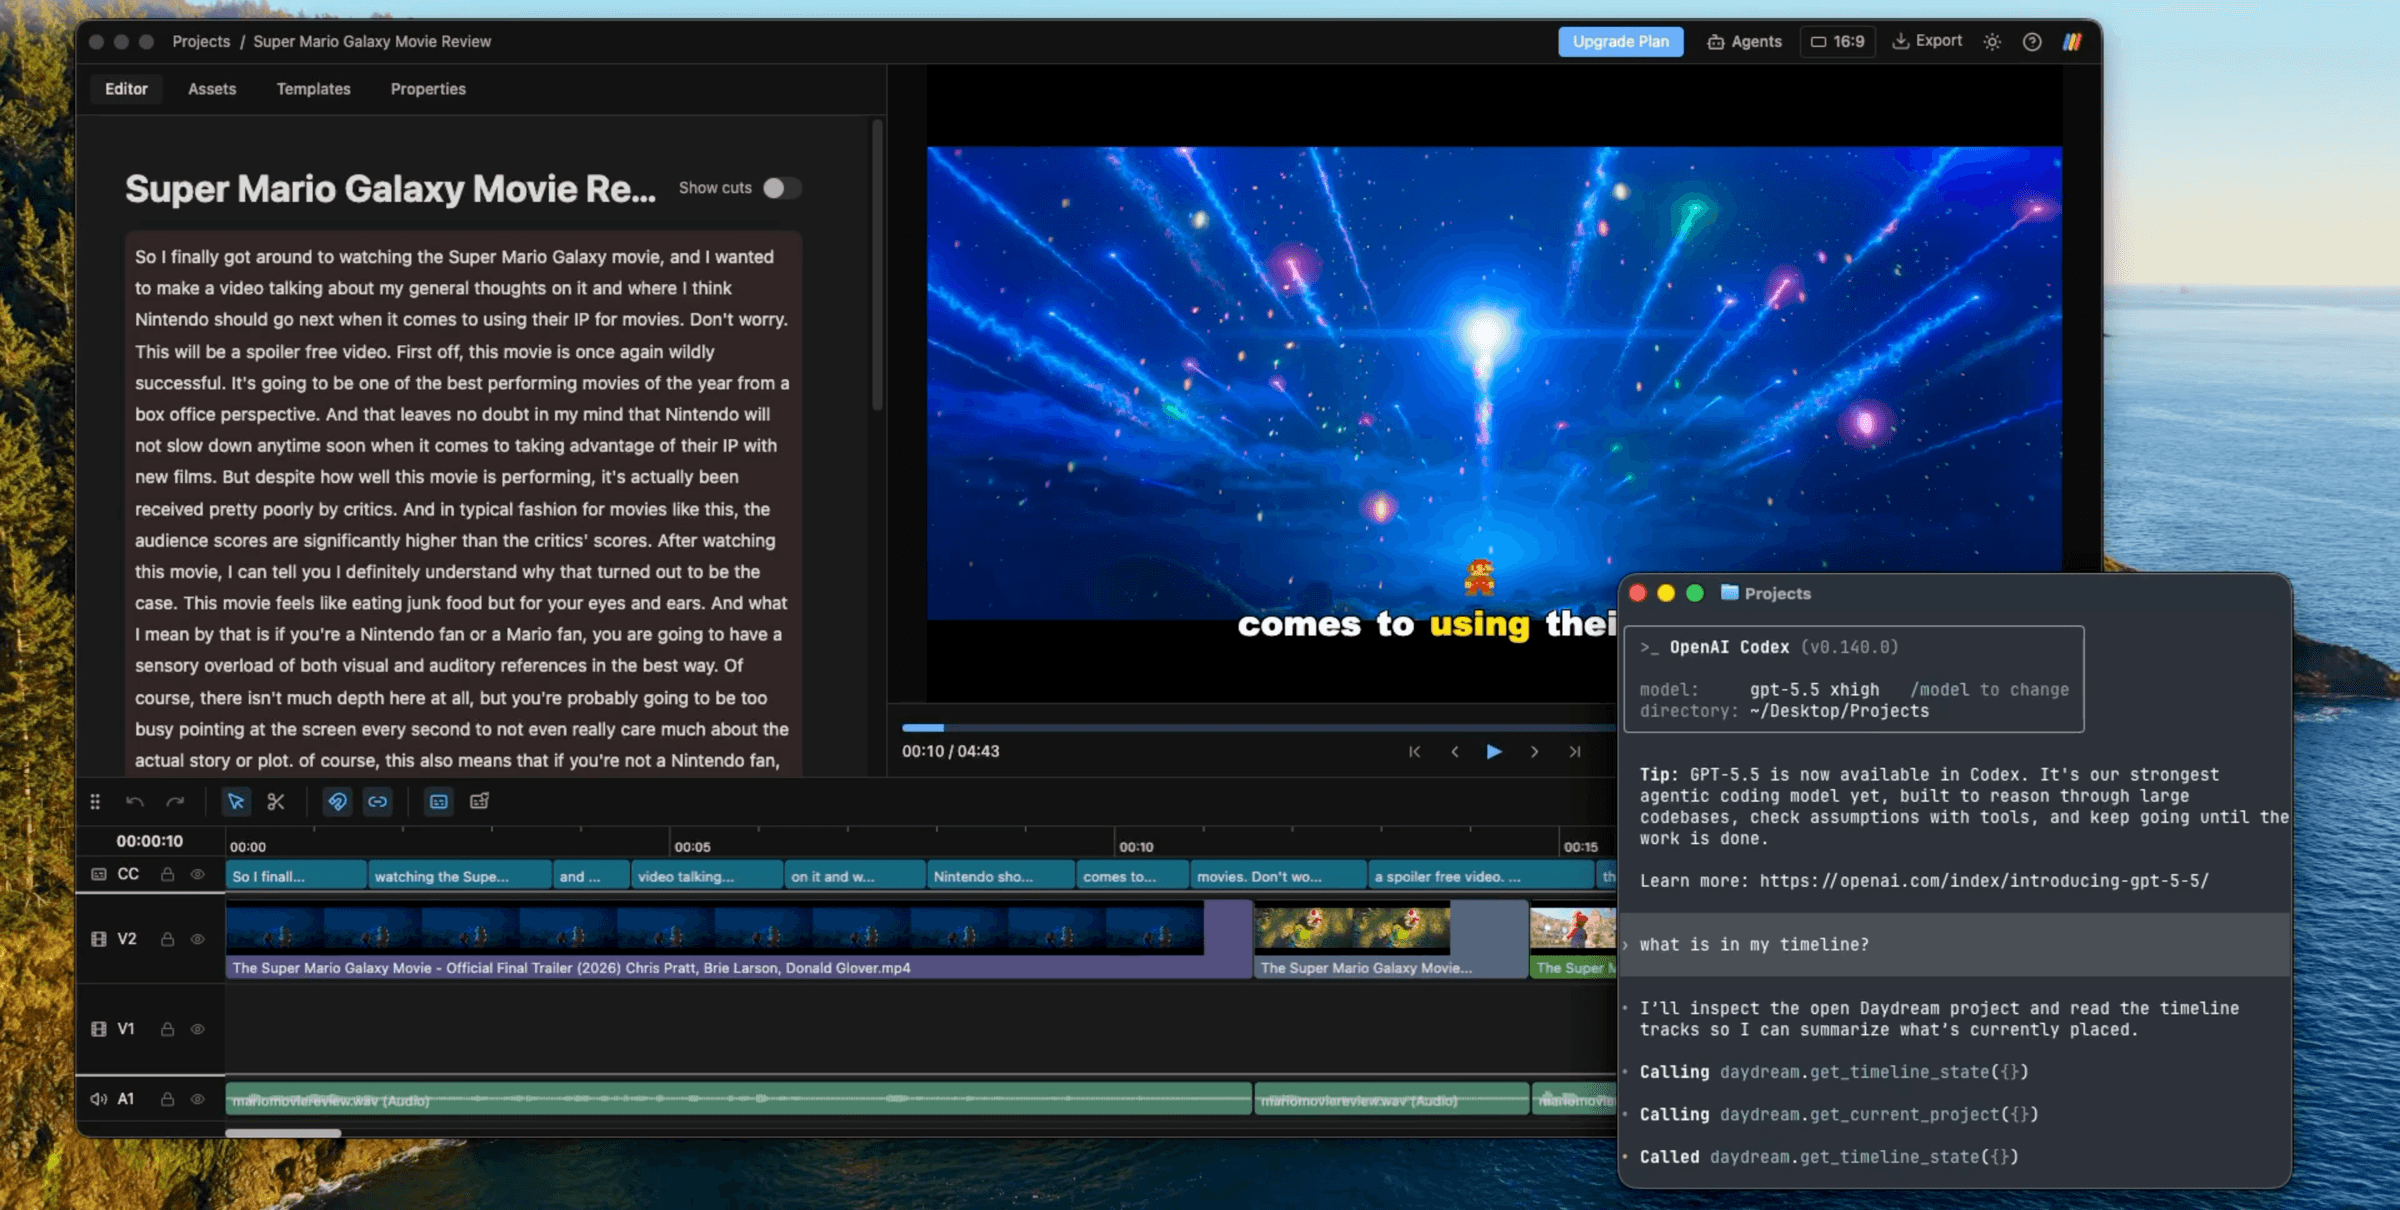Select the second mariomoviereview.wav audio clip
This screenshot has width=2400, height=1210.
(x=1391, y=1099)
